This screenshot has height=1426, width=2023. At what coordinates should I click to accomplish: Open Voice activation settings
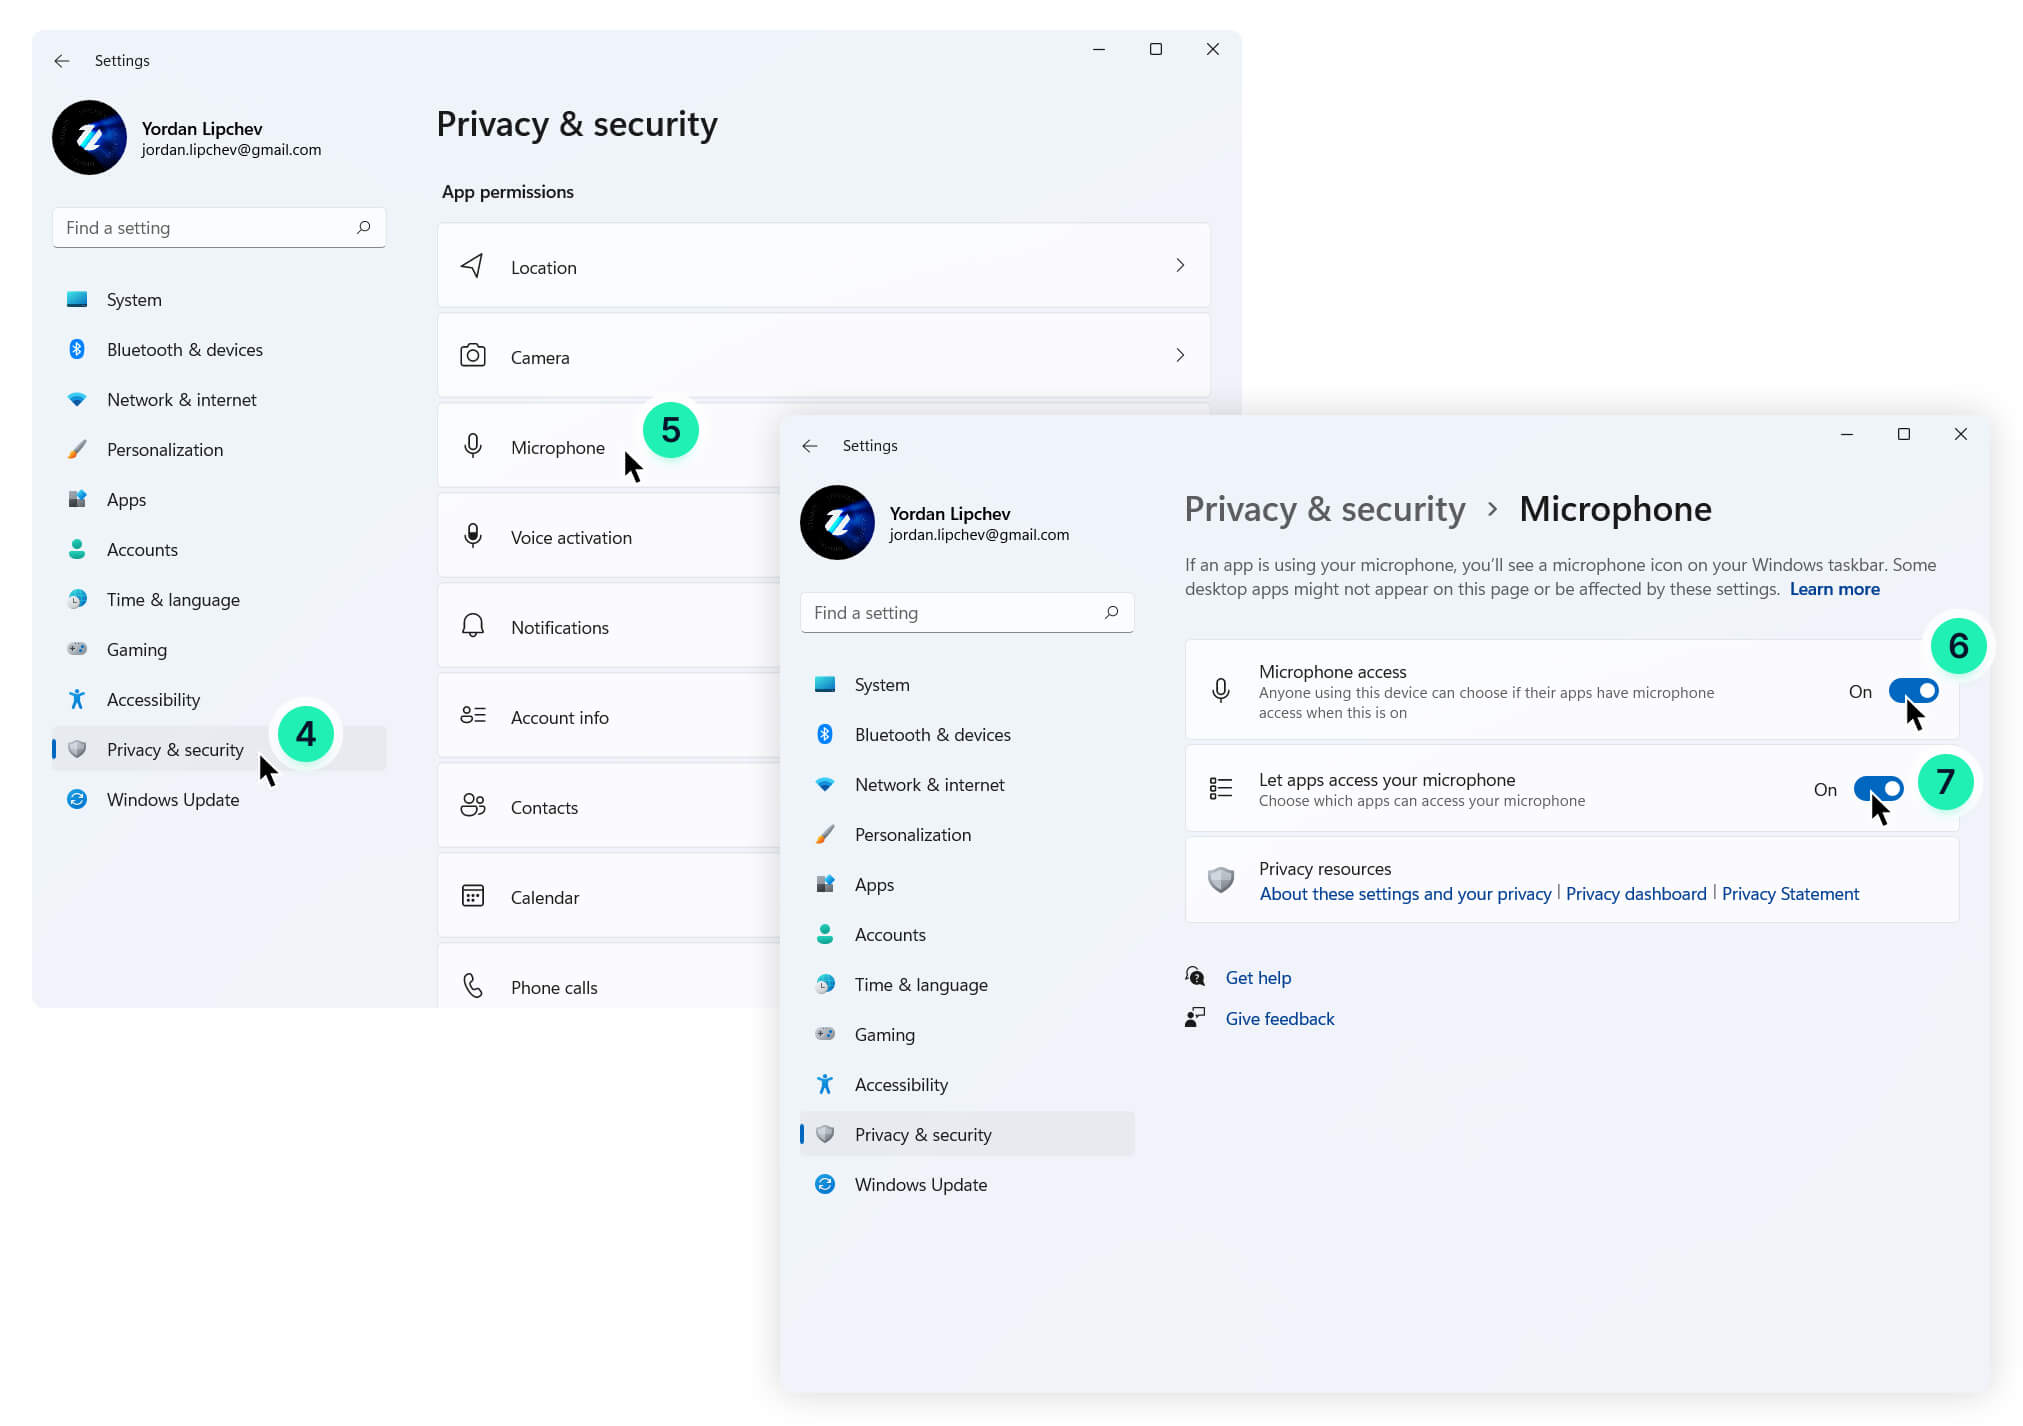(x=571, y=537)
